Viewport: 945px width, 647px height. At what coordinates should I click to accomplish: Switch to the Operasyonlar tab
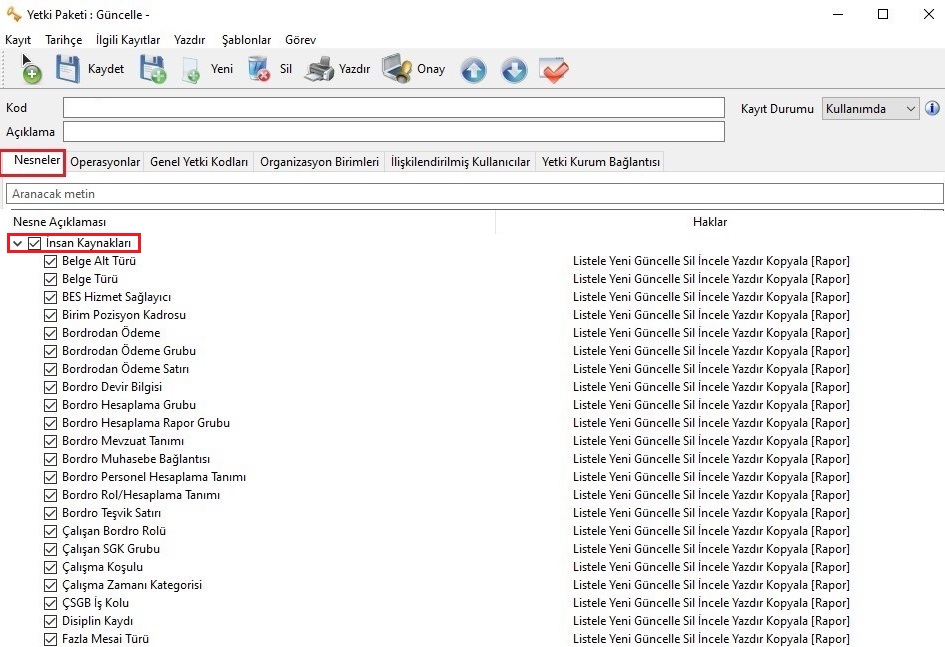click(105, 161)
